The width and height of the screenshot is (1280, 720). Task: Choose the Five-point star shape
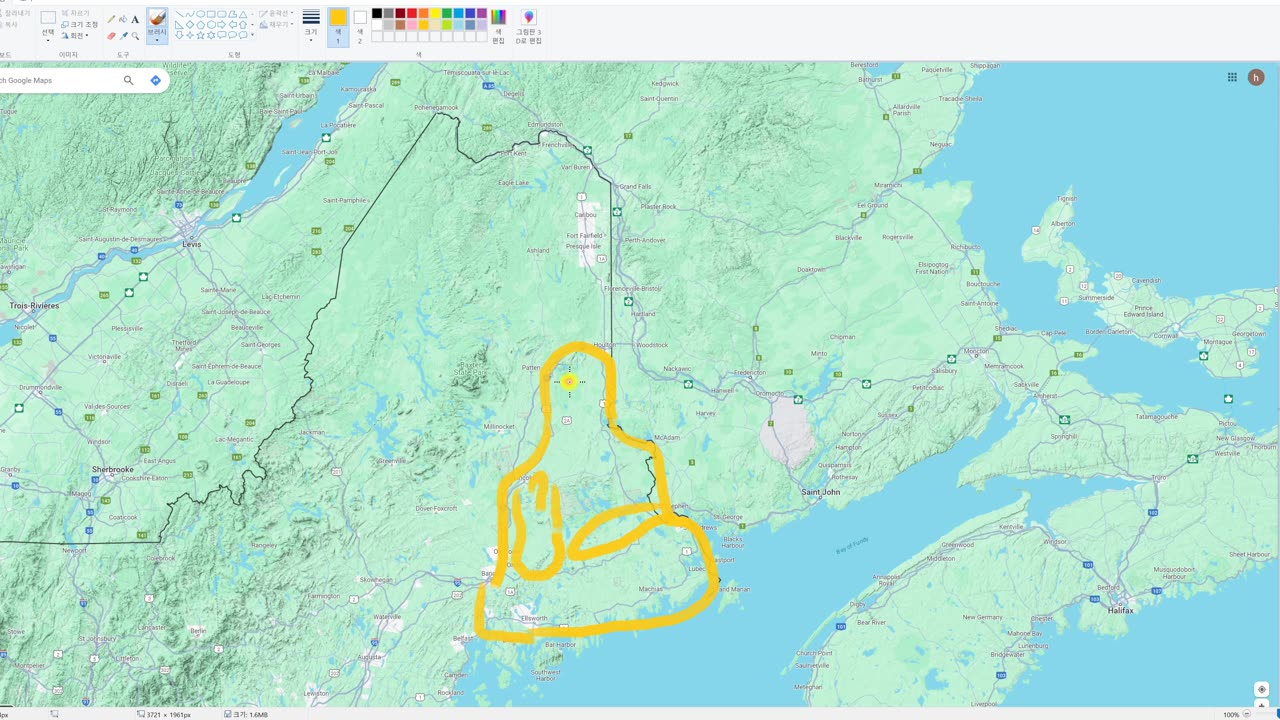click(x=200, y=35)
